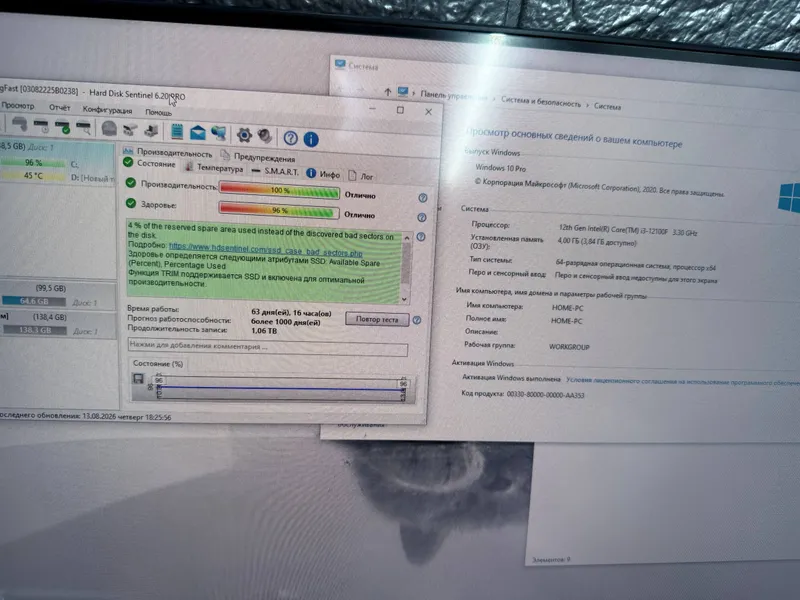Open the S.M.A.R.T. tab
This screenshot has width=800, height=600.
coord(276,171)
